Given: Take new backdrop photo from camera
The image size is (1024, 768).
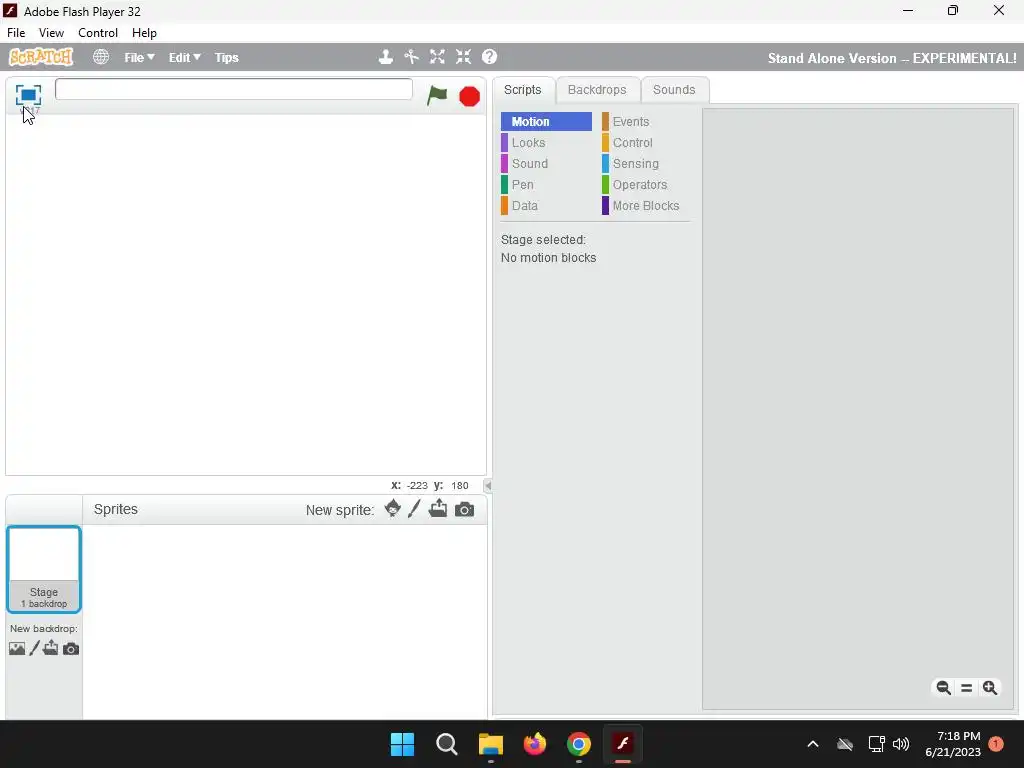Looking at the screenshot, I should (x=71, y=649).
